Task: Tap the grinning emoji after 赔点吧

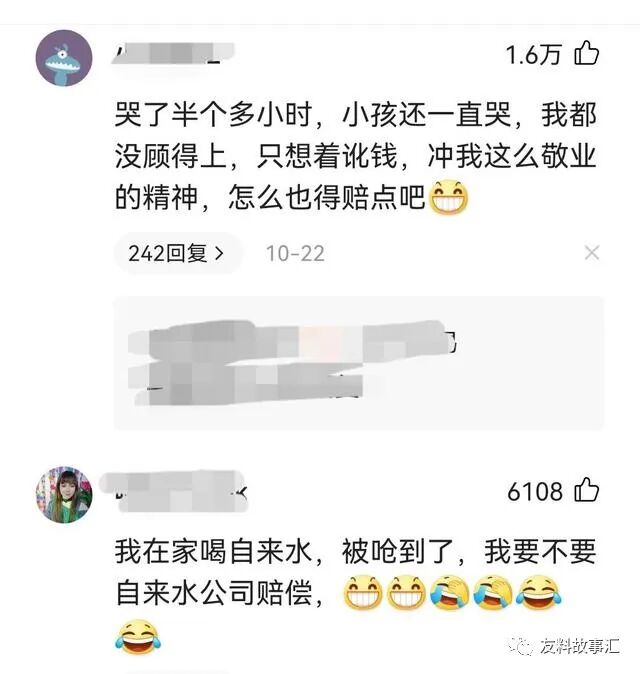Action: (x=449, y=198)
